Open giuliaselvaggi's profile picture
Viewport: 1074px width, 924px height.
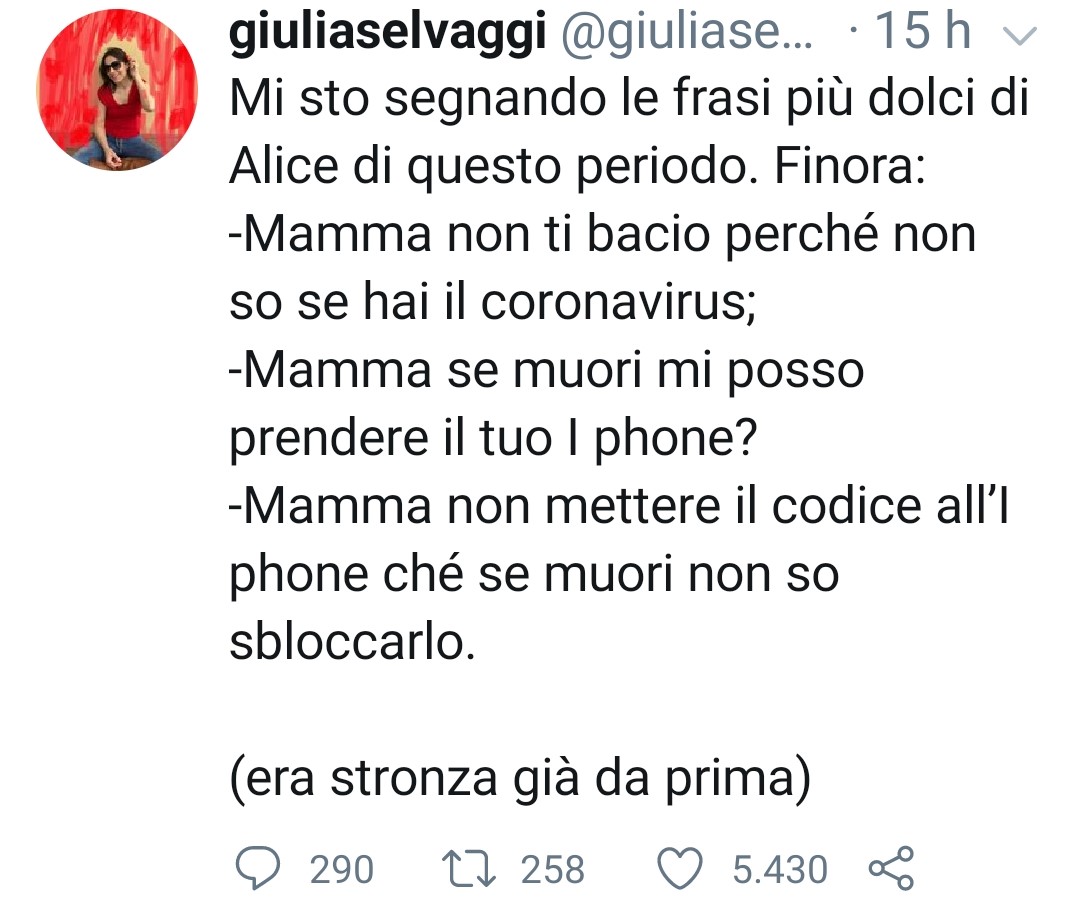click(x=116, y=90)
